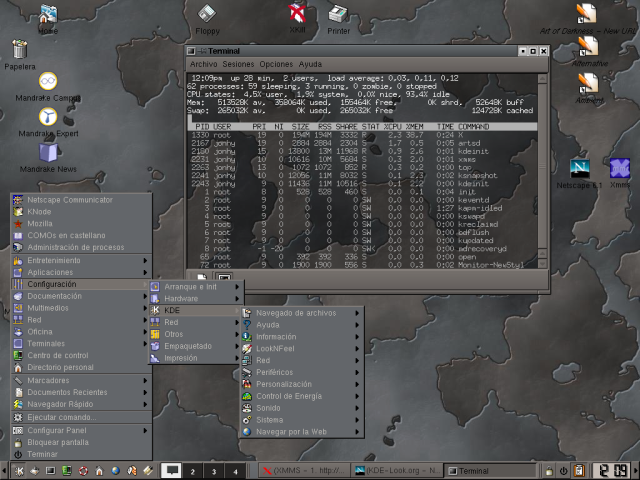Expand the Configurar Panel submenu arrow

tap(145, 430)
